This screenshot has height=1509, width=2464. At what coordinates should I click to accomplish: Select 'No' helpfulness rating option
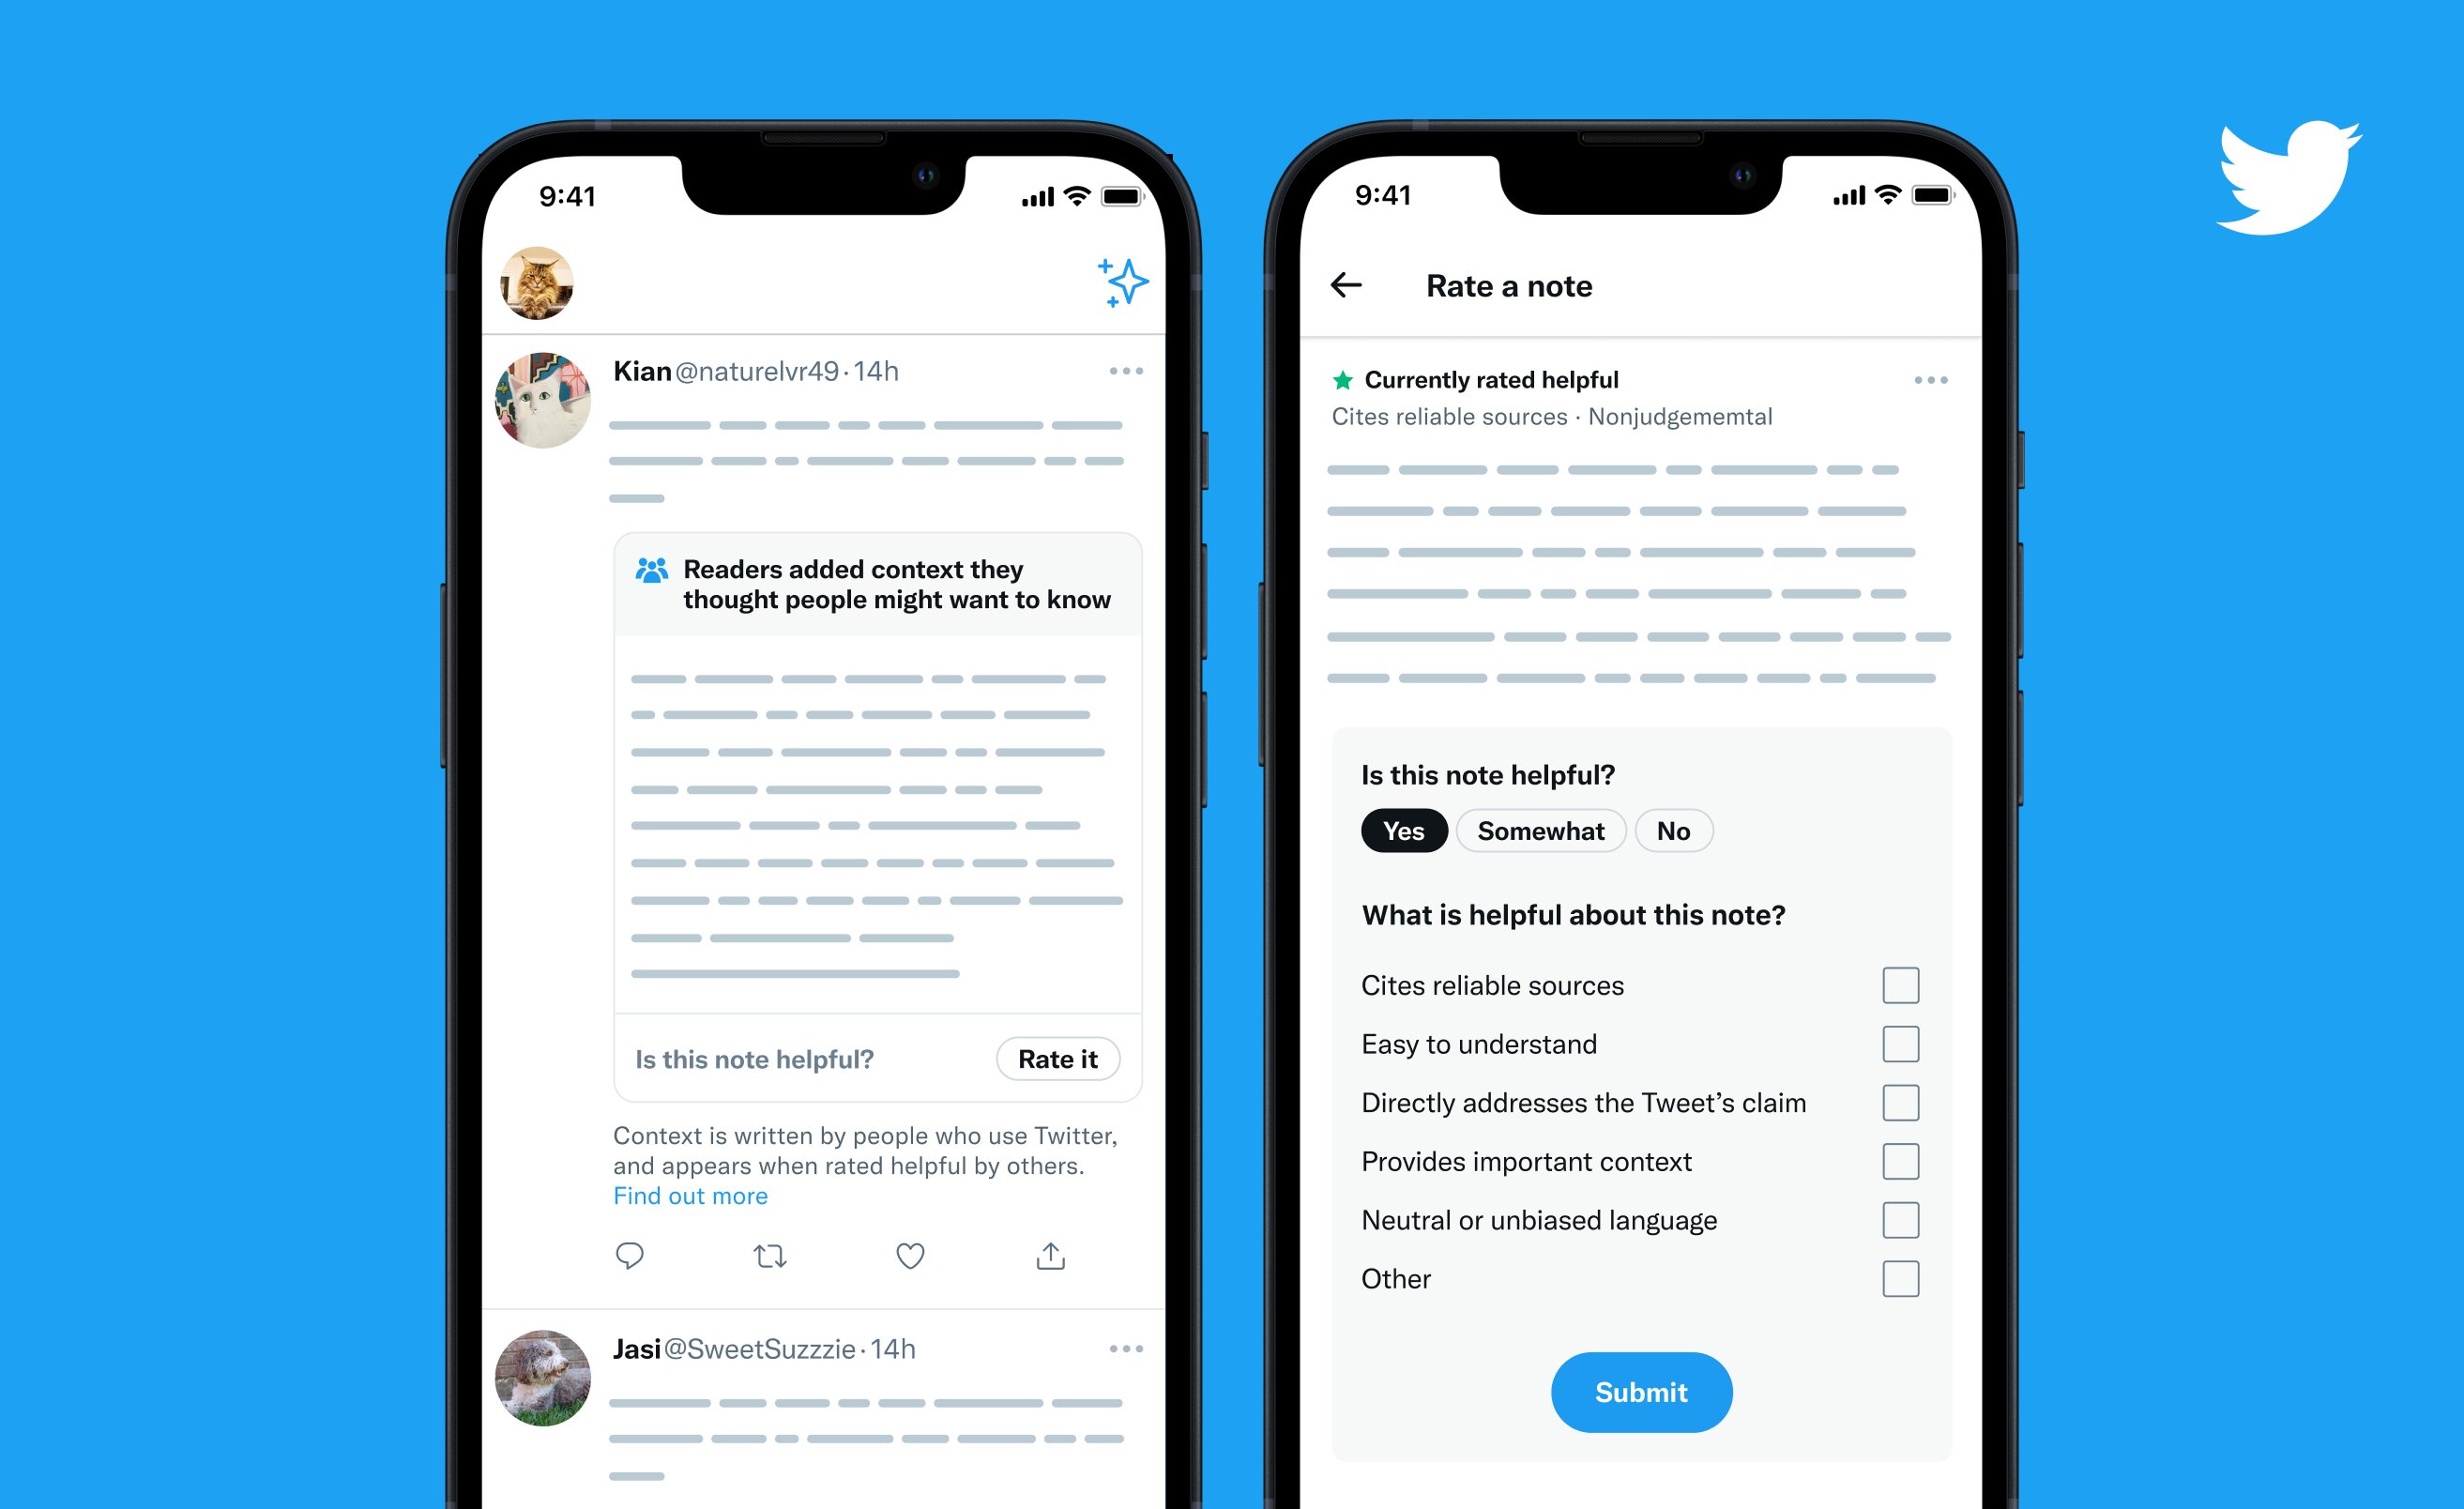pyautogui.click(x=1674, y=831)
